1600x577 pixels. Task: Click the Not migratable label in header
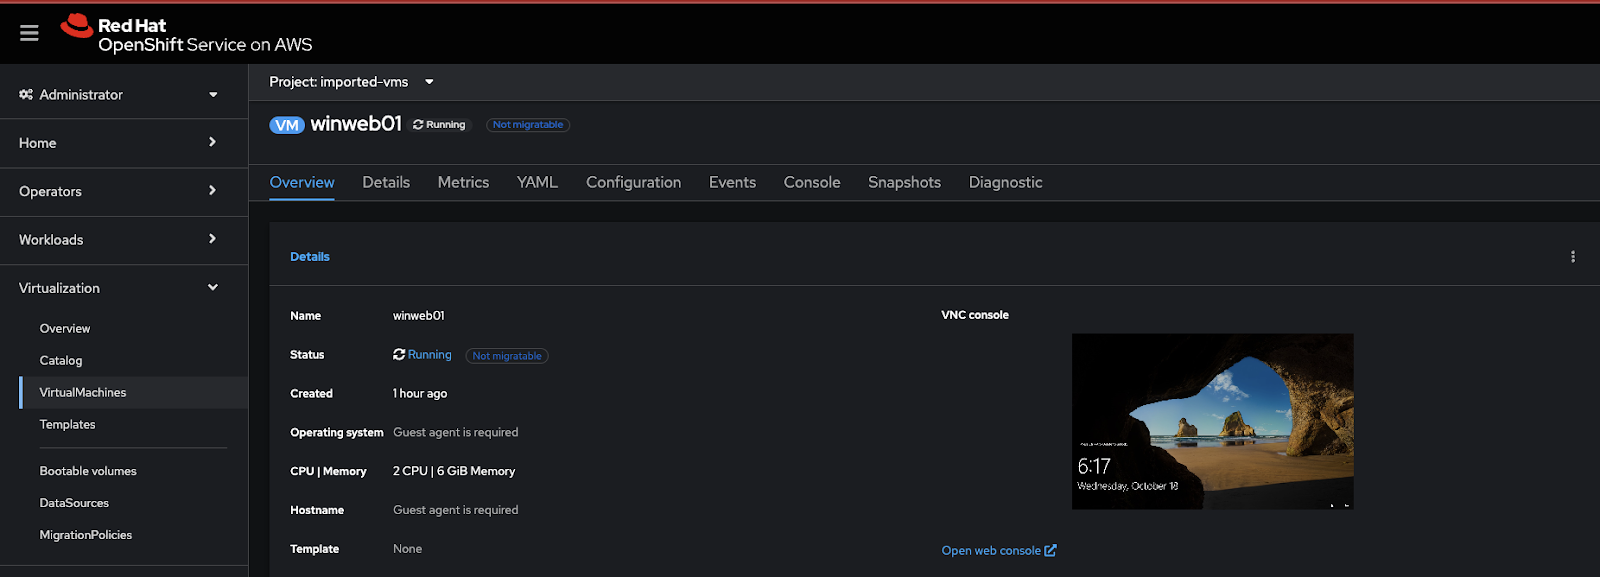528,125
